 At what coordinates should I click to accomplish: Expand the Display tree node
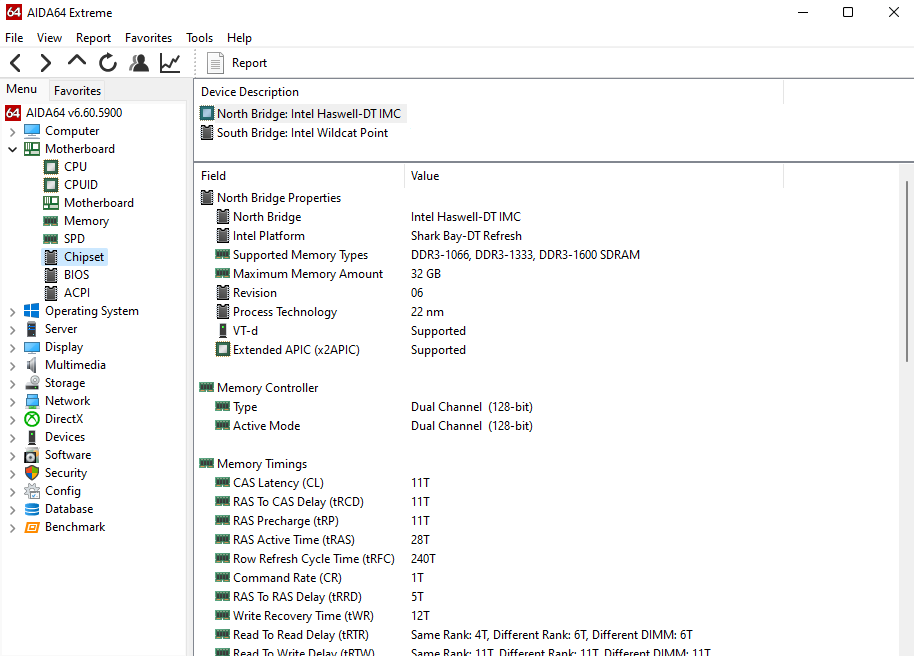12,348
